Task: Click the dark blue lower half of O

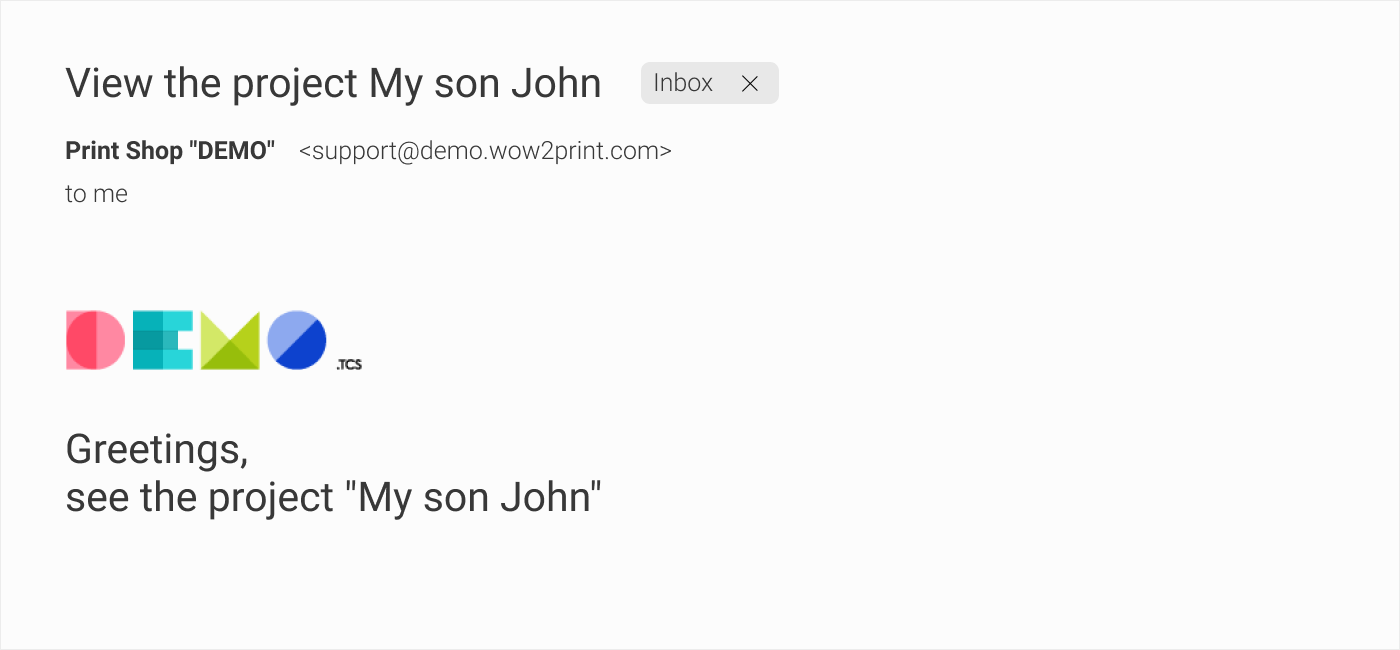Action: click(x=308, y=352)
